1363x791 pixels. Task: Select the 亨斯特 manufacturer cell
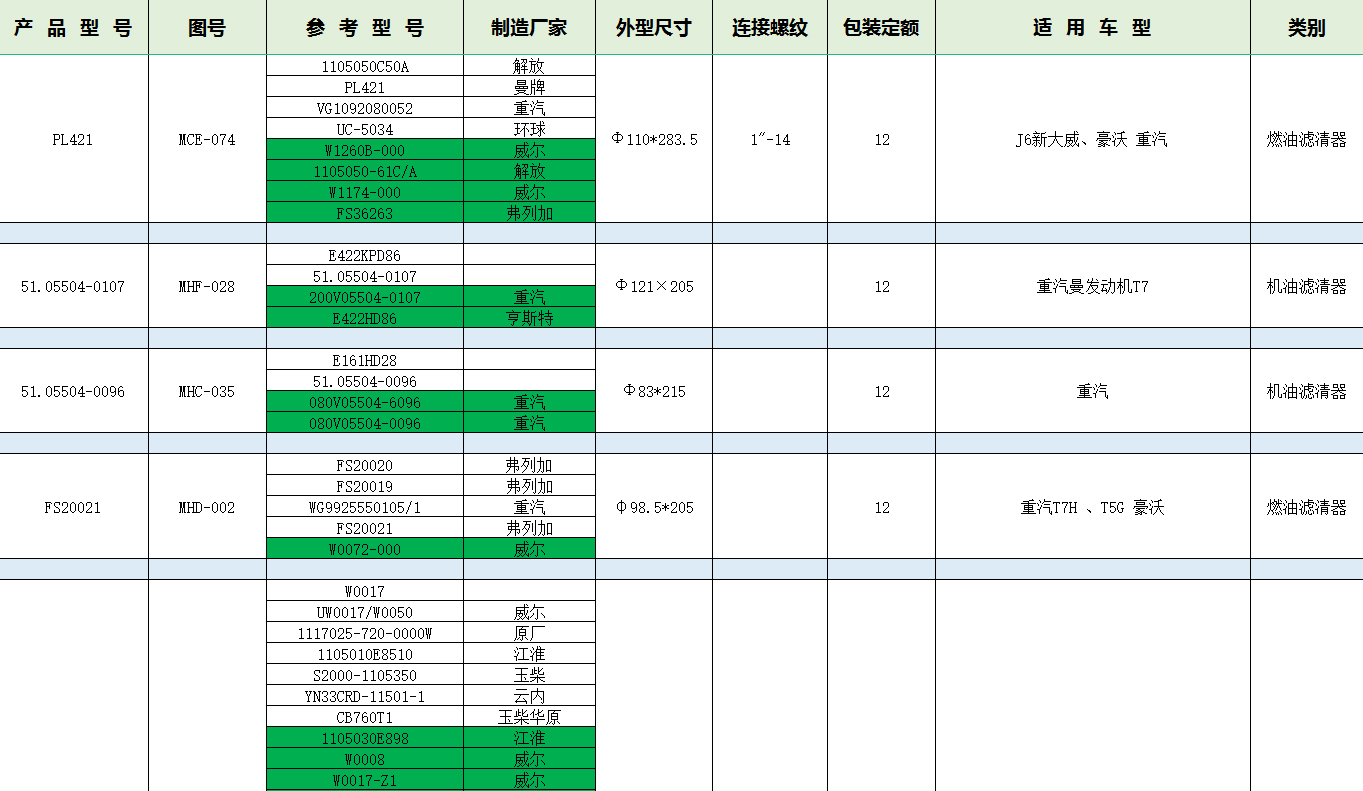[529, 318]
